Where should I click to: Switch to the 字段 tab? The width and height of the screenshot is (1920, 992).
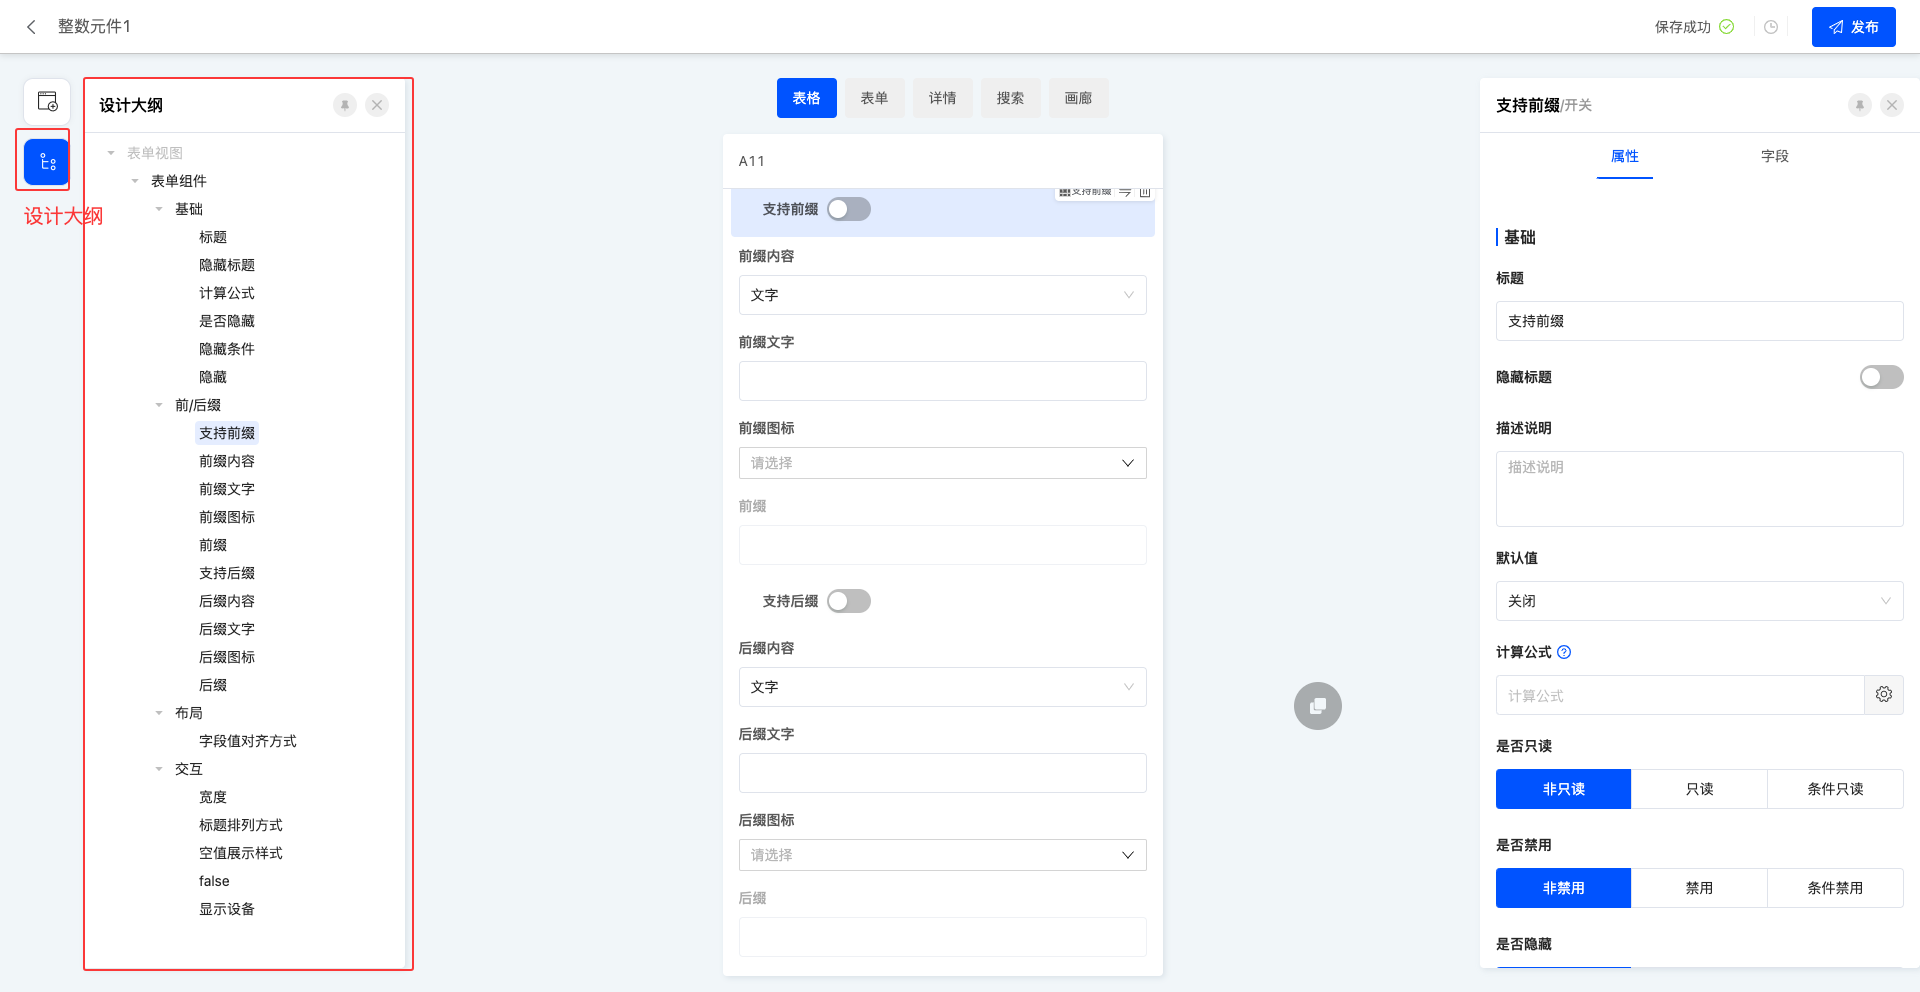click(1774, 156)
